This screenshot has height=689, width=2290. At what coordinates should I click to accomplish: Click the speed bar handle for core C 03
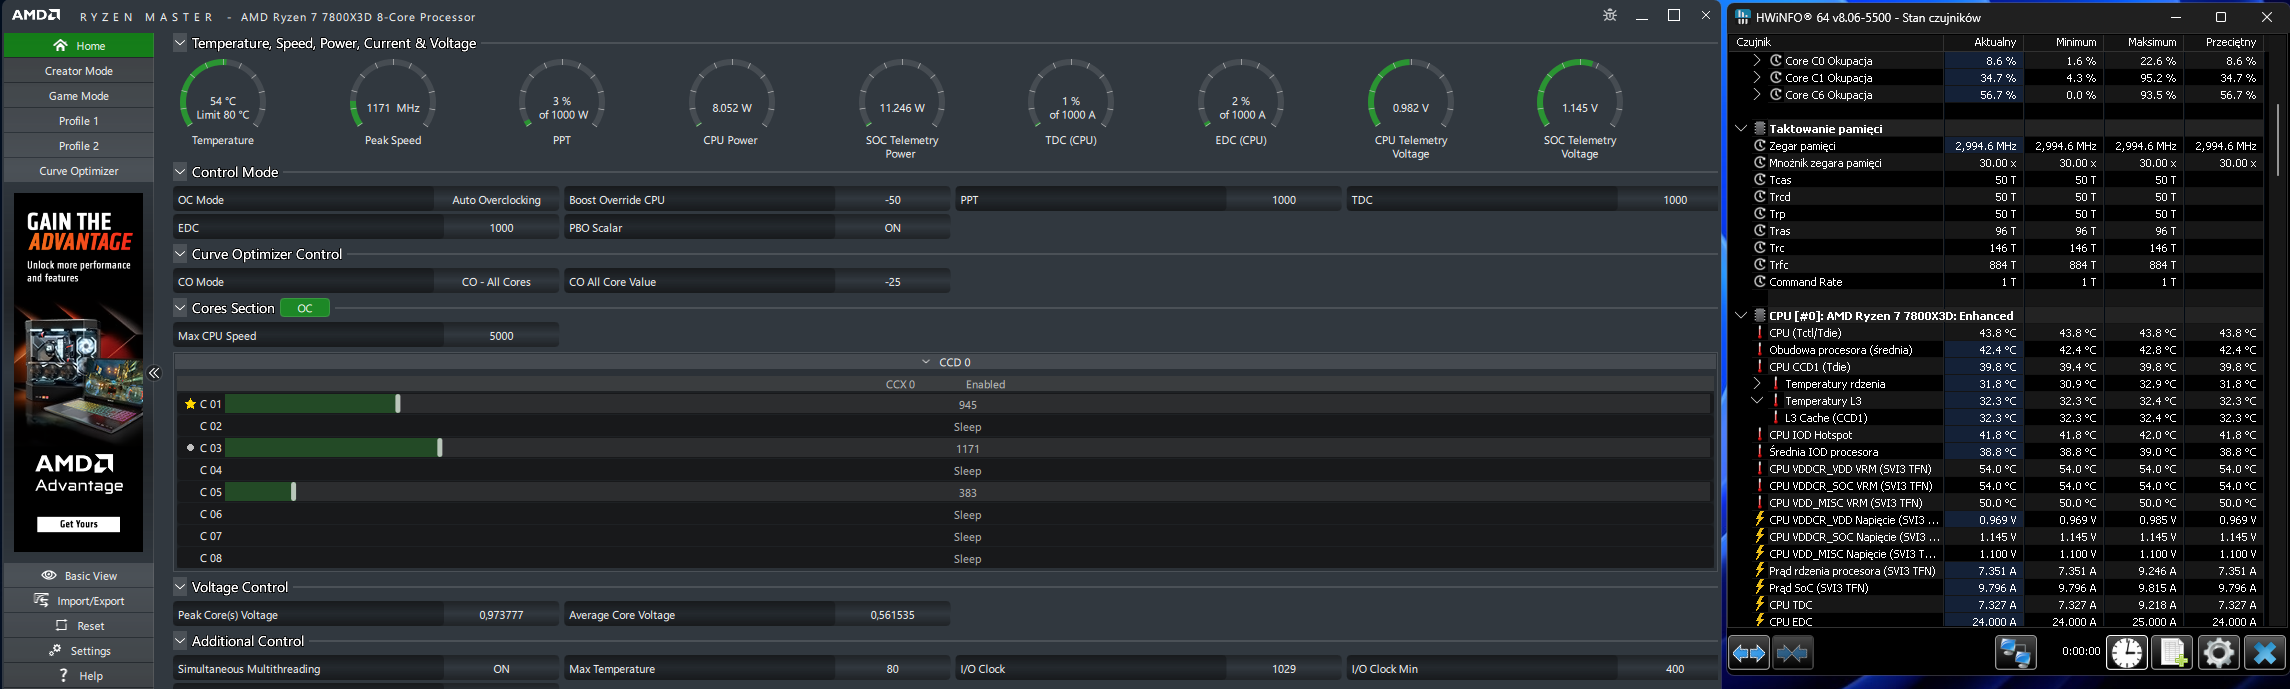point(440,448)
